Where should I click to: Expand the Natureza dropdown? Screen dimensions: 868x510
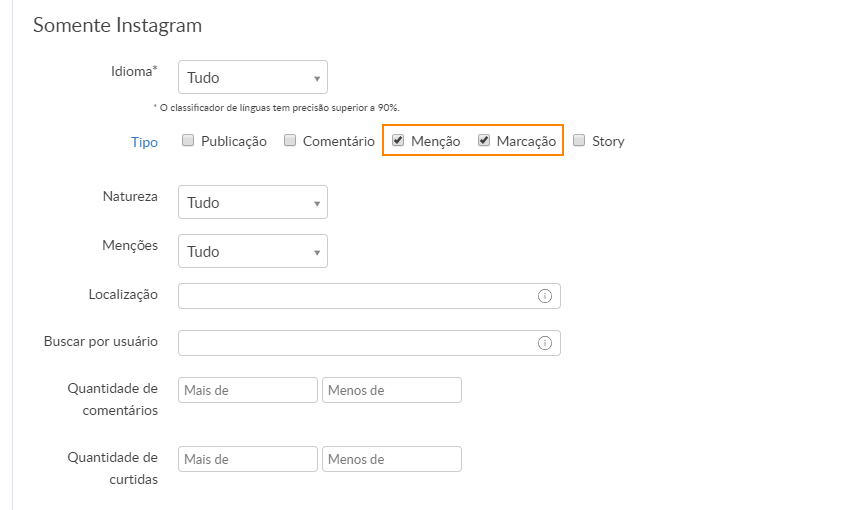[x=252, y=202]
